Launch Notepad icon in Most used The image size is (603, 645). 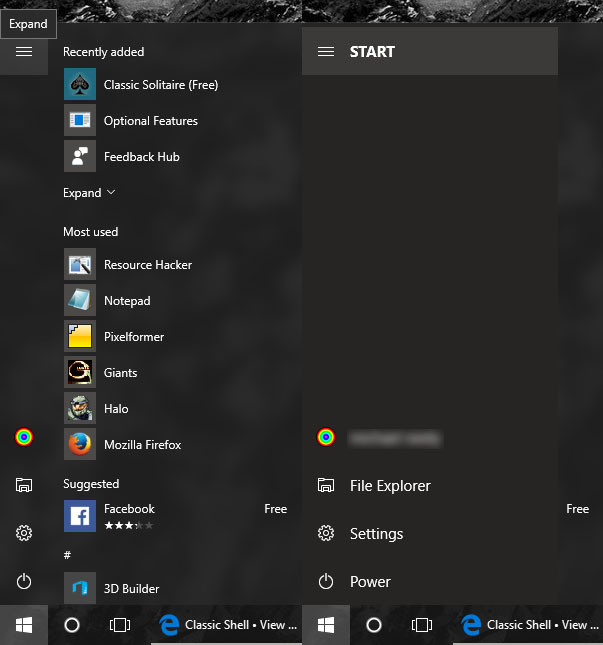80,300
